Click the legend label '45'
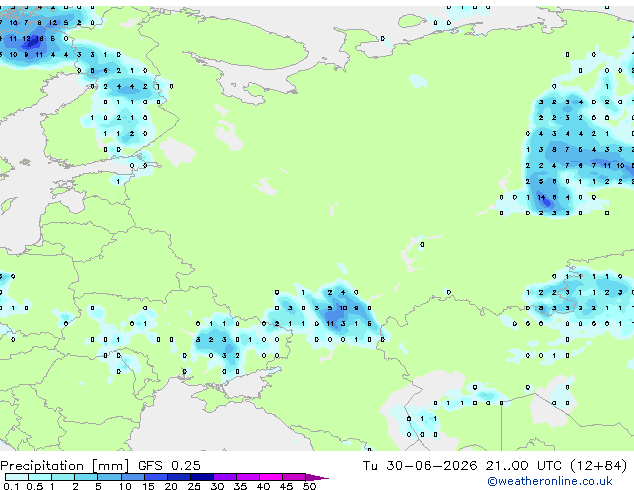The height and width of the screenshot is (490, 634). pos(286,486)
